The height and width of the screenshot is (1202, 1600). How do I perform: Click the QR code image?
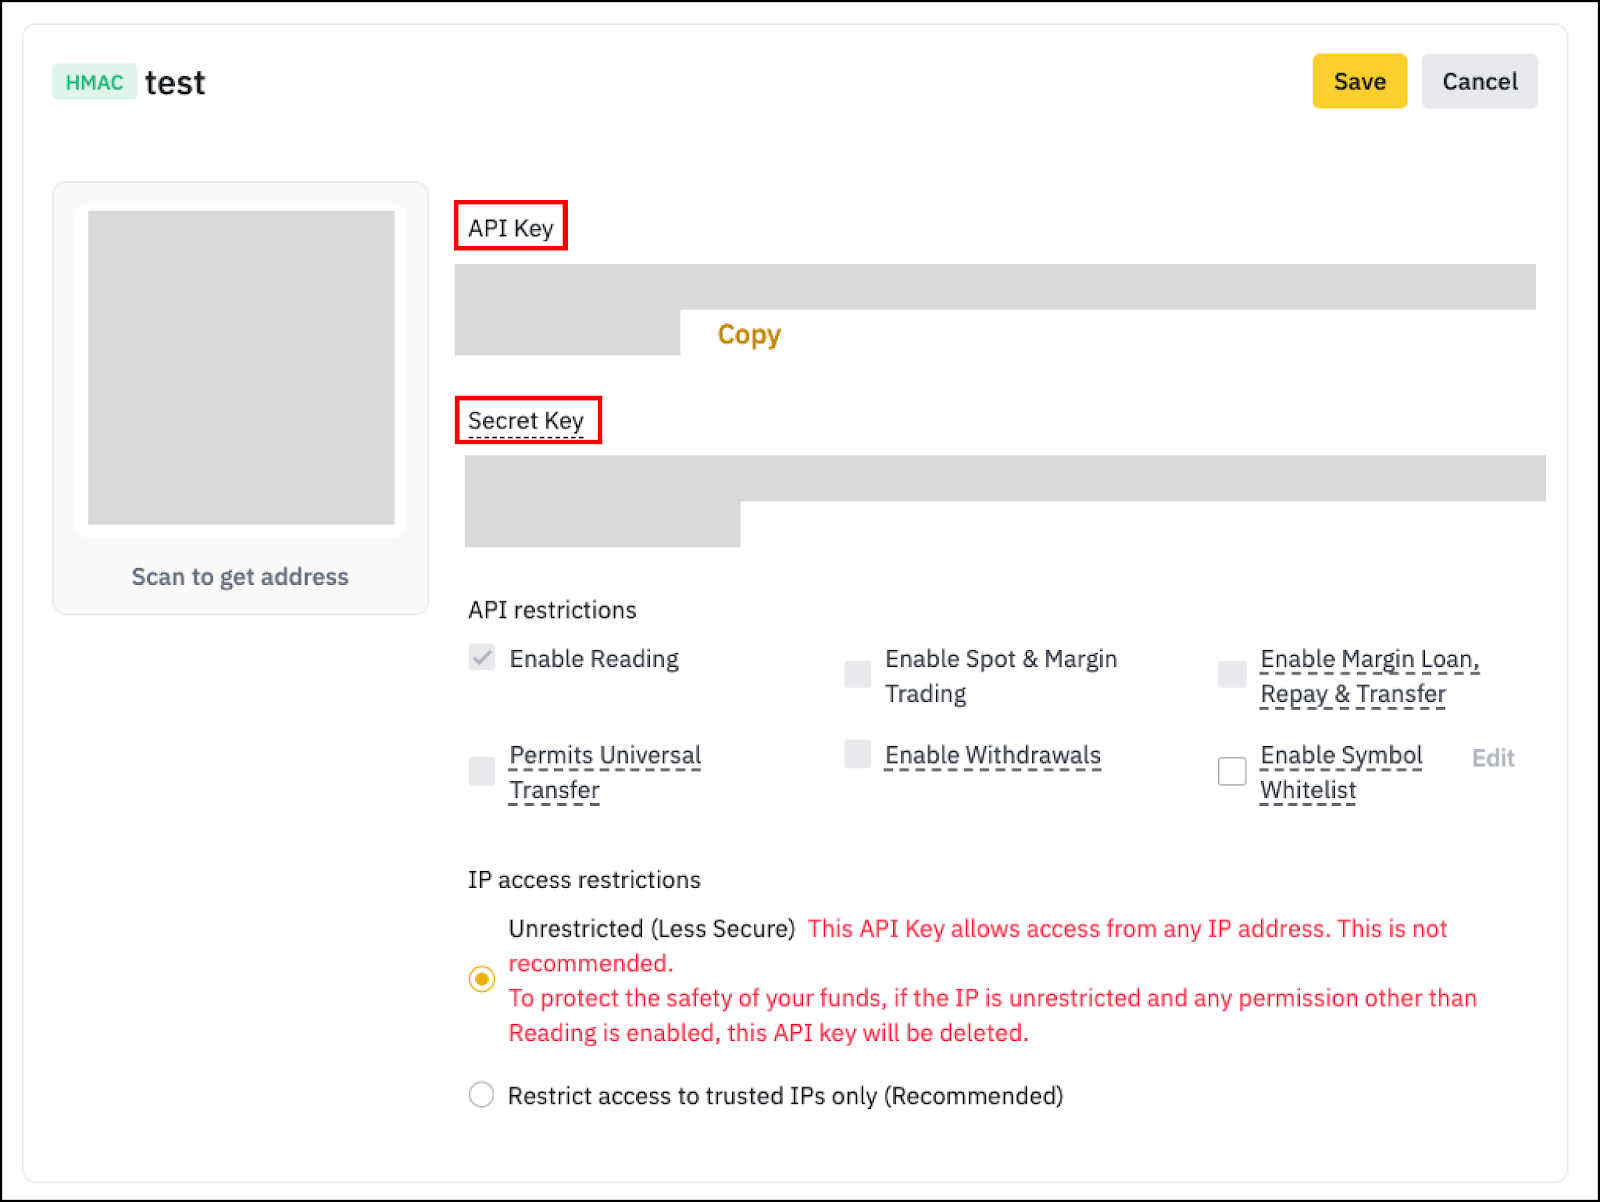point(241,367)
